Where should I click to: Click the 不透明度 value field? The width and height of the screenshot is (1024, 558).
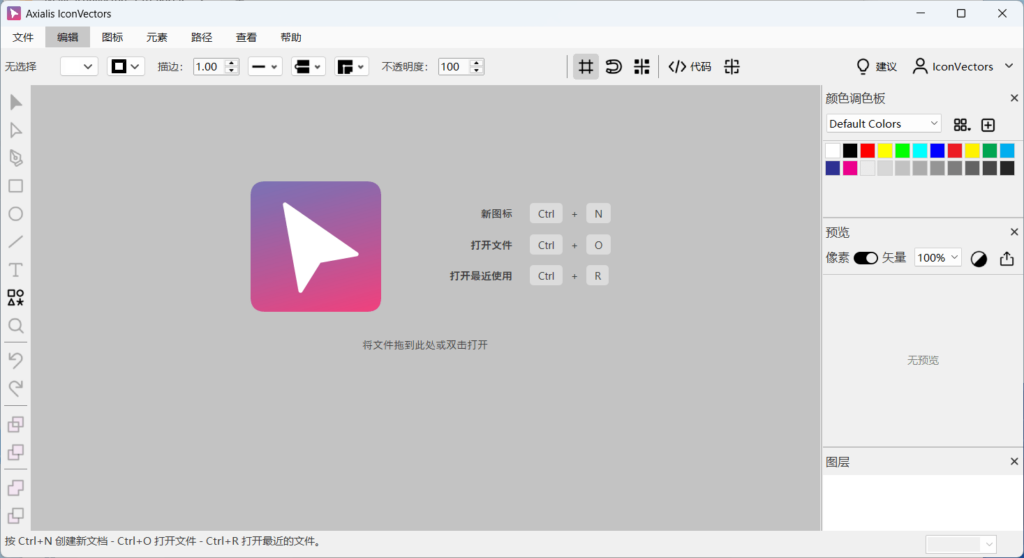pyautogui.click(x=453, y=67)
